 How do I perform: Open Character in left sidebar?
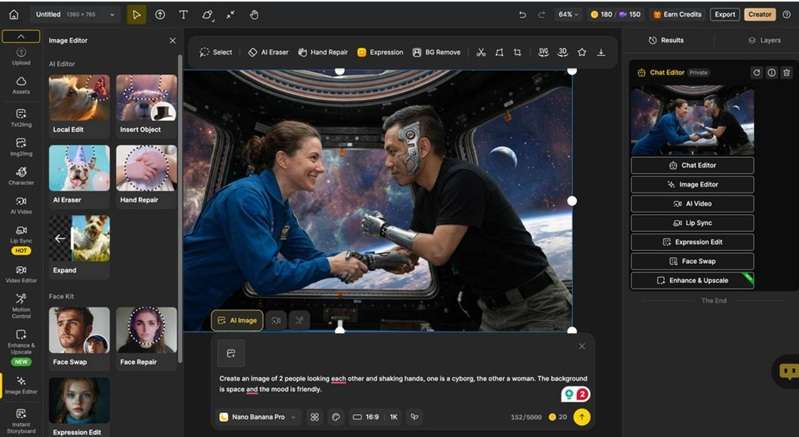pos(21,176)
